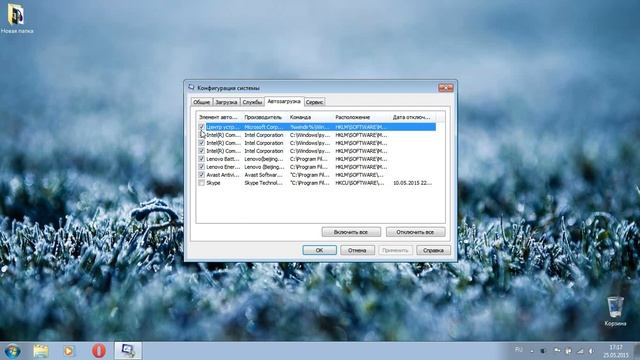Switch to the Общие tab
This screenshot has width=640, height=360.
[x=202, y=102]
